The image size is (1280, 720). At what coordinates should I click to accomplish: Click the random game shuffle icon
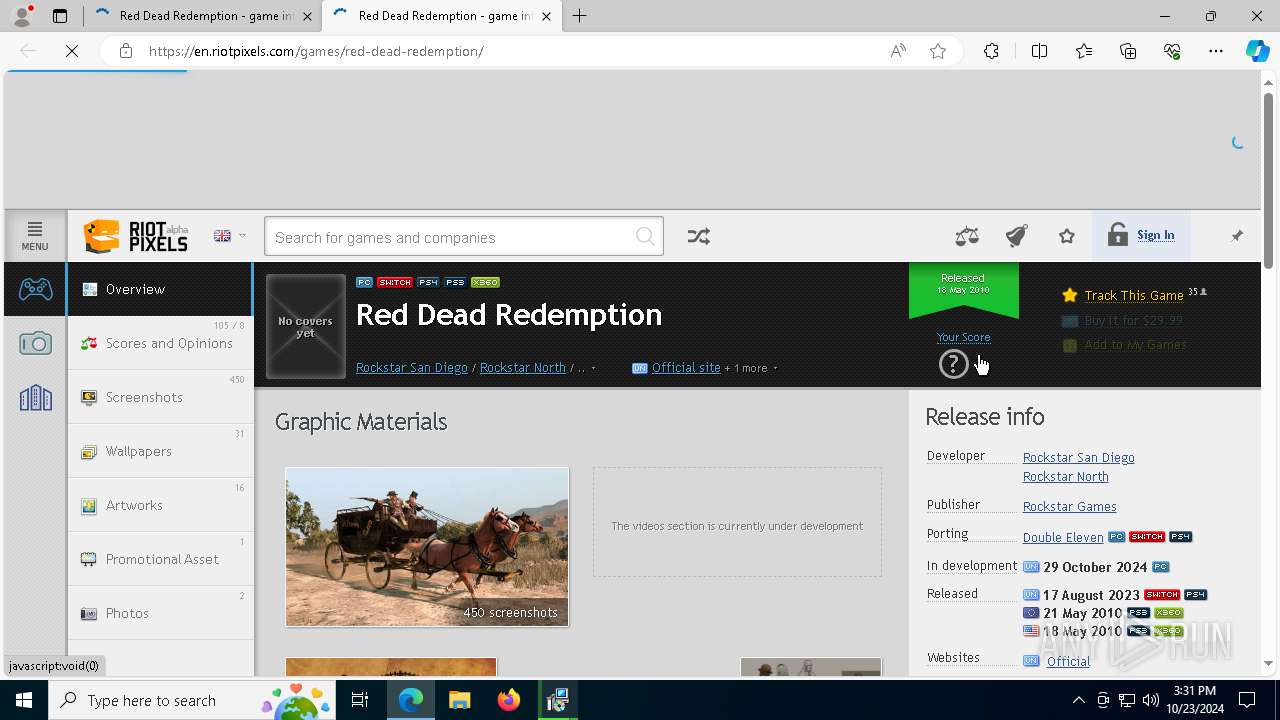point(699,236)
